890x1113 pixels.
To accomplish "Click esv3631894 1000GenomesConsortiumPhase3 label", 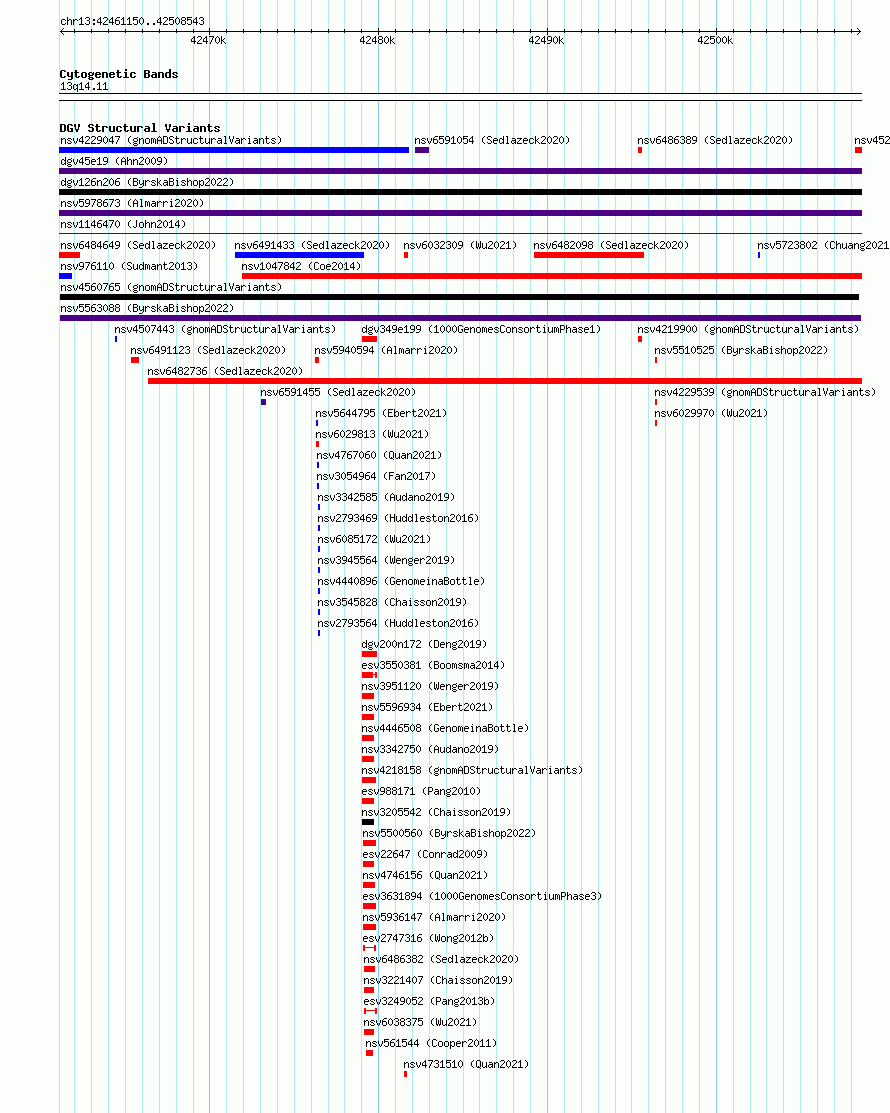I will point(482,897).
